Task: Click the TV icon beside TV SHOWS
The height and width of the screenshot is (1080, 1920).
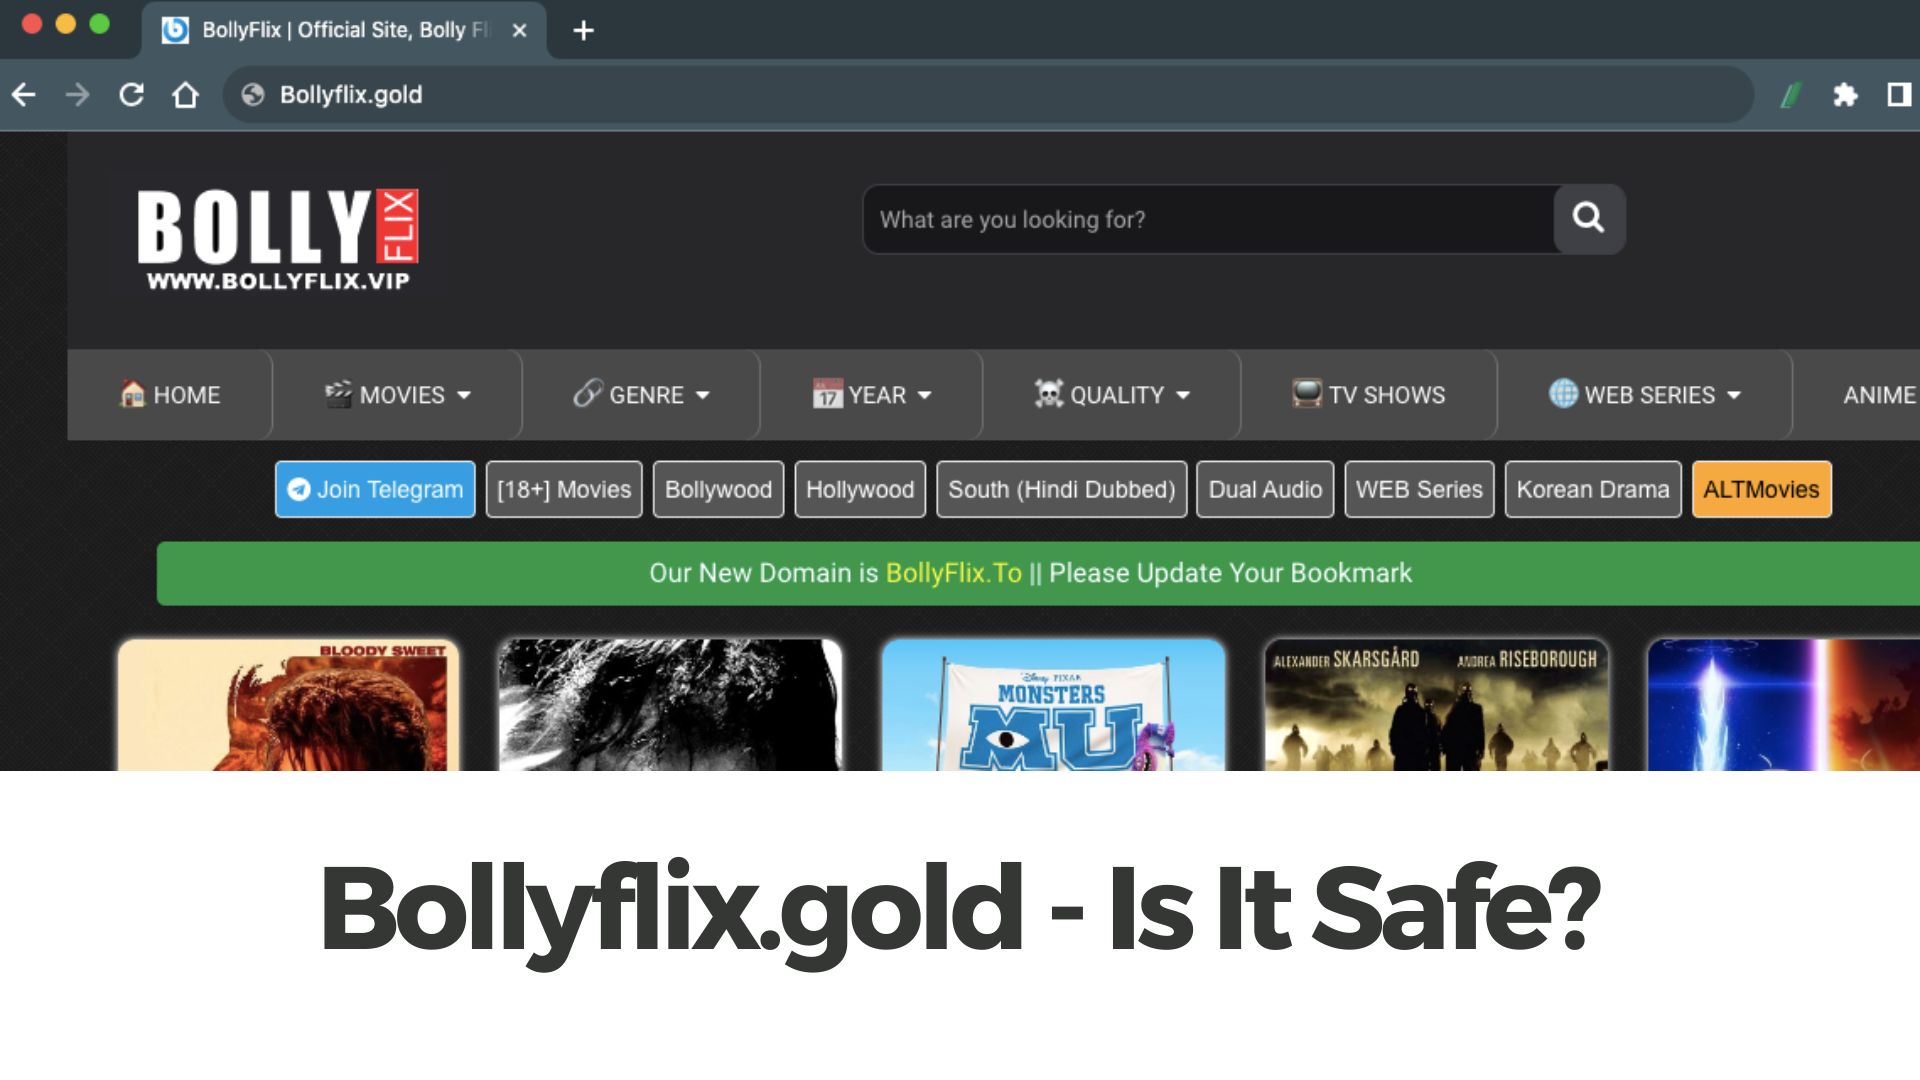Action: 1307,394
